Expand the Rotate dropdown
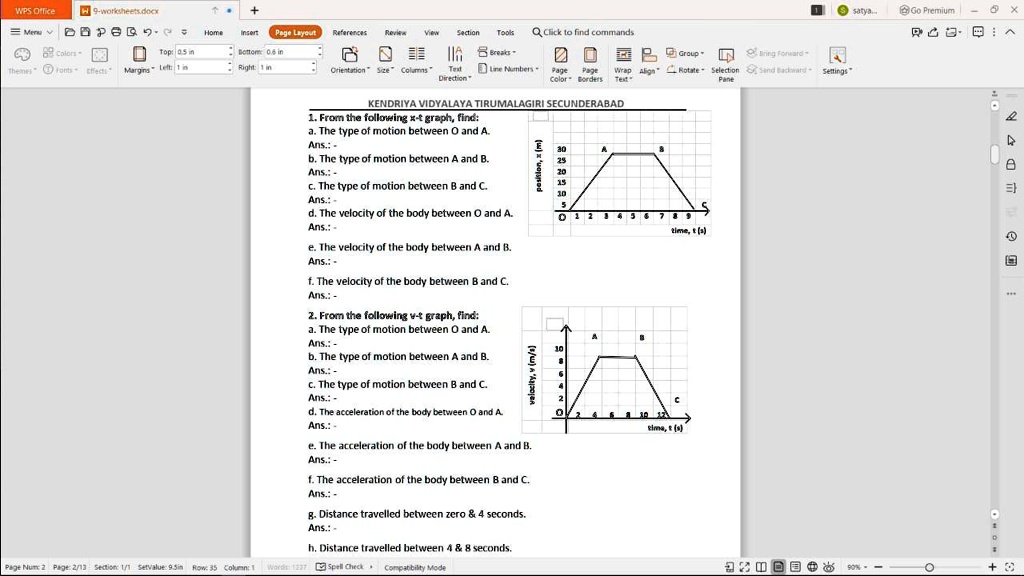The image size is (1024, 576). point(686,69)
